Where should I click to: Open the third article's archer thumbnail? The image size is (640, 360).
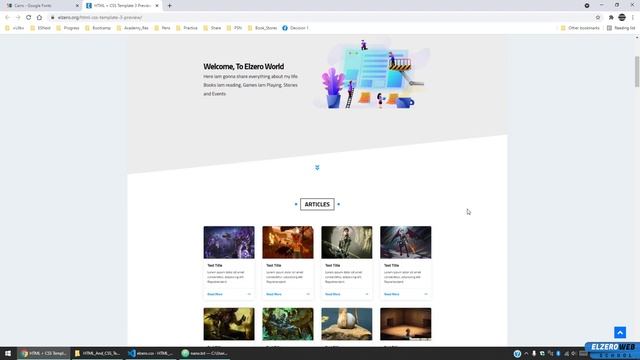(347, 242)
